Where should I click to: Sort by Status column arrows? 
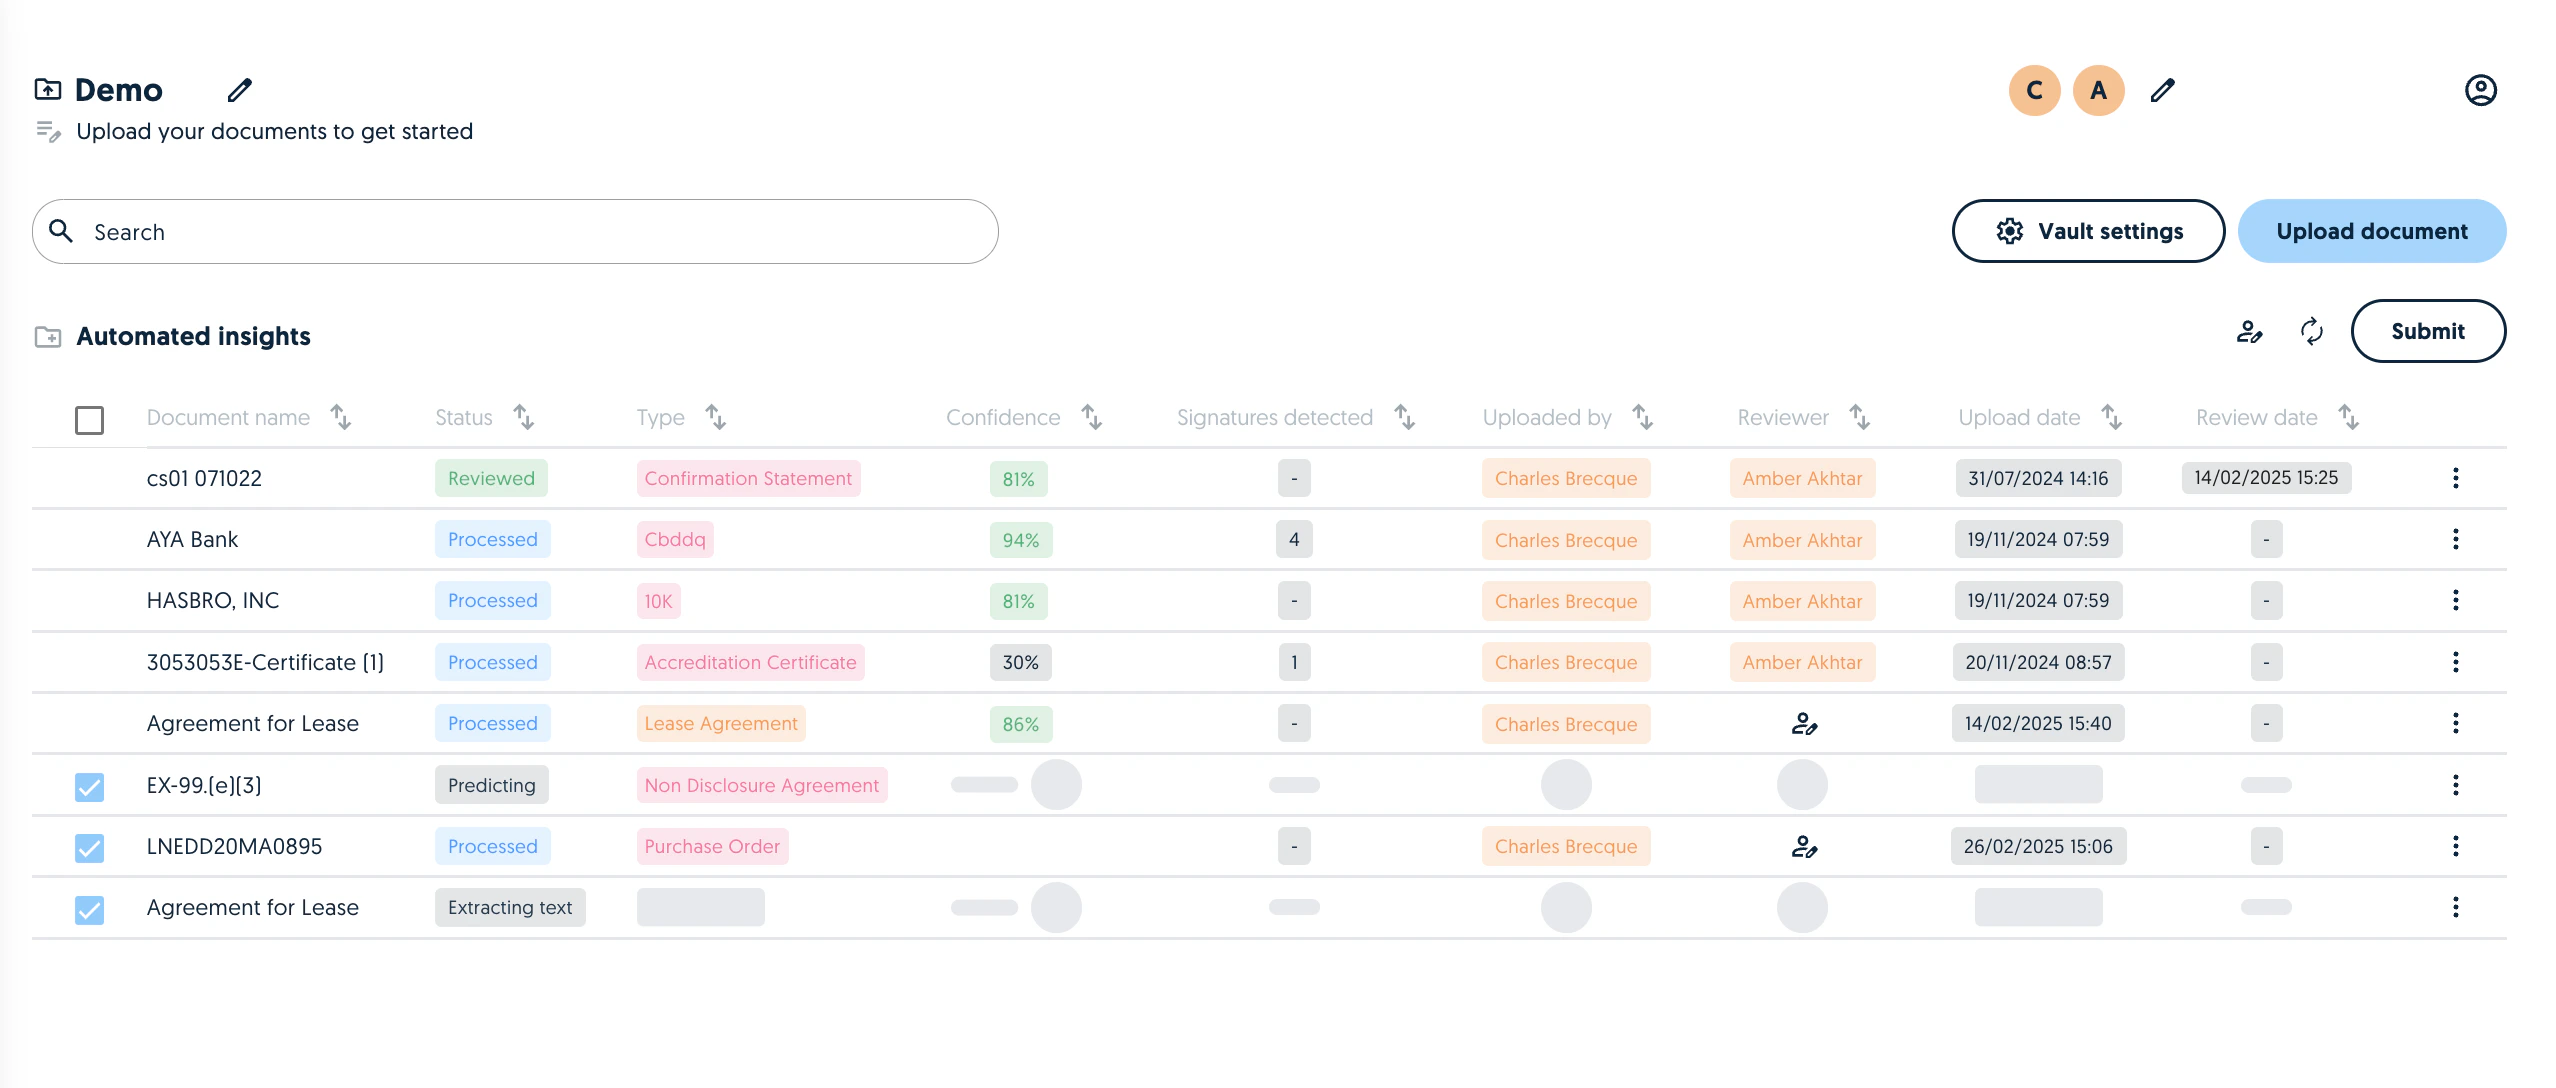tap(524, 417)
